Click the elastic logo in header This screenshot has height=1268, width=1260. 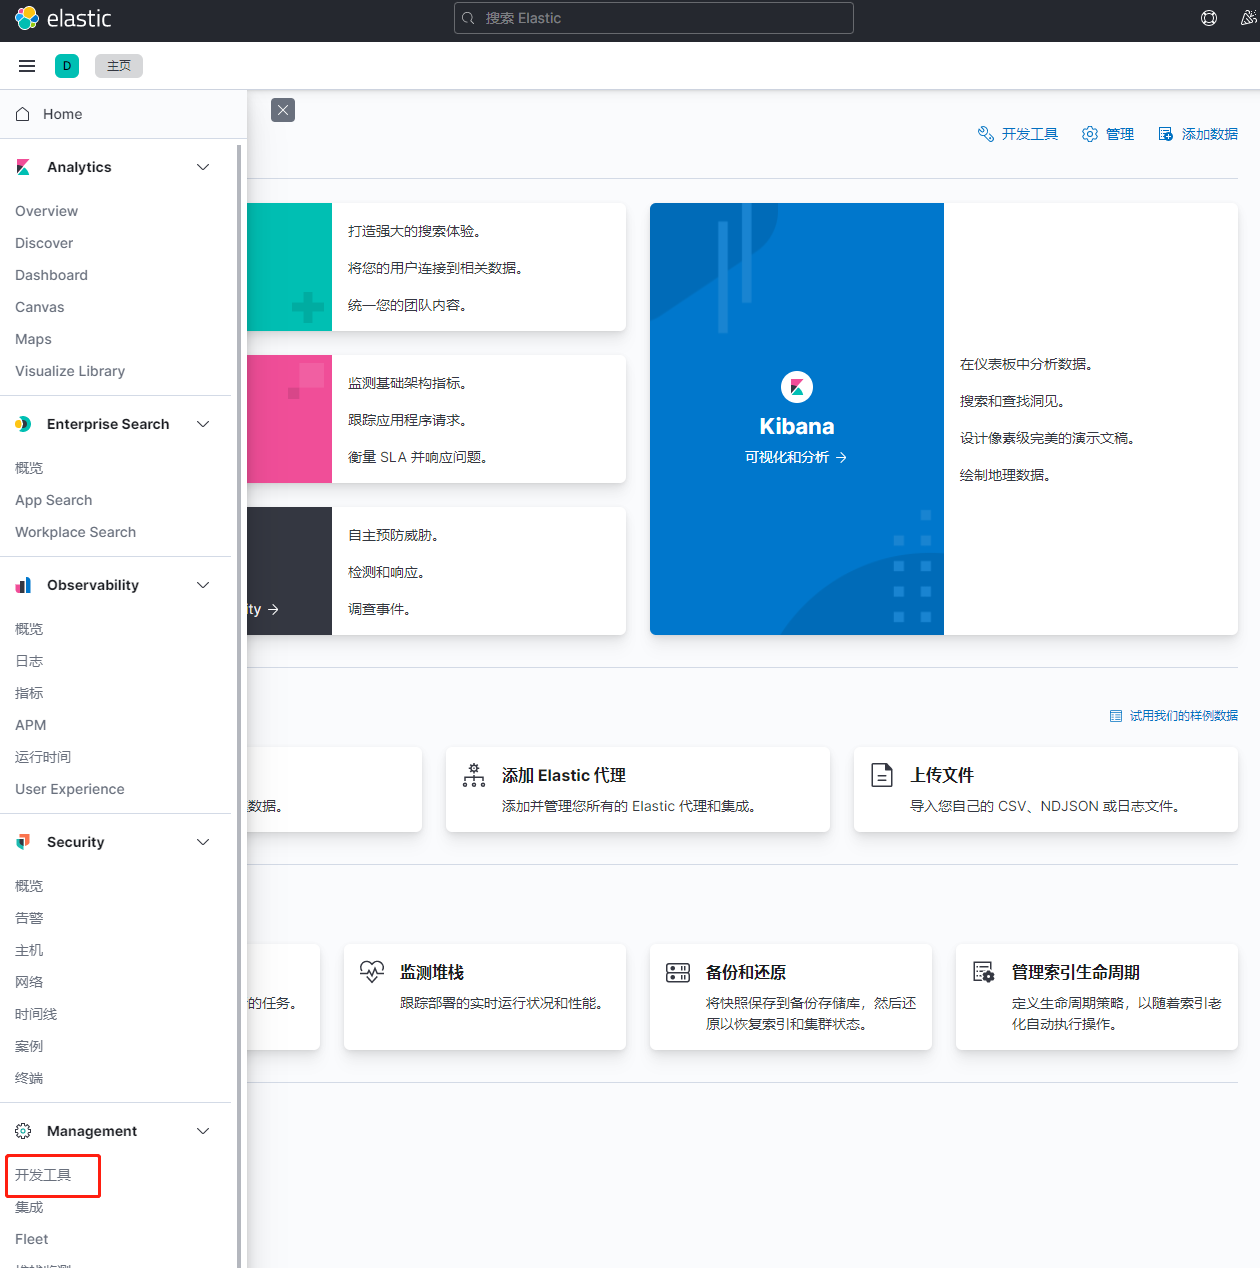[x=63, y=18]
